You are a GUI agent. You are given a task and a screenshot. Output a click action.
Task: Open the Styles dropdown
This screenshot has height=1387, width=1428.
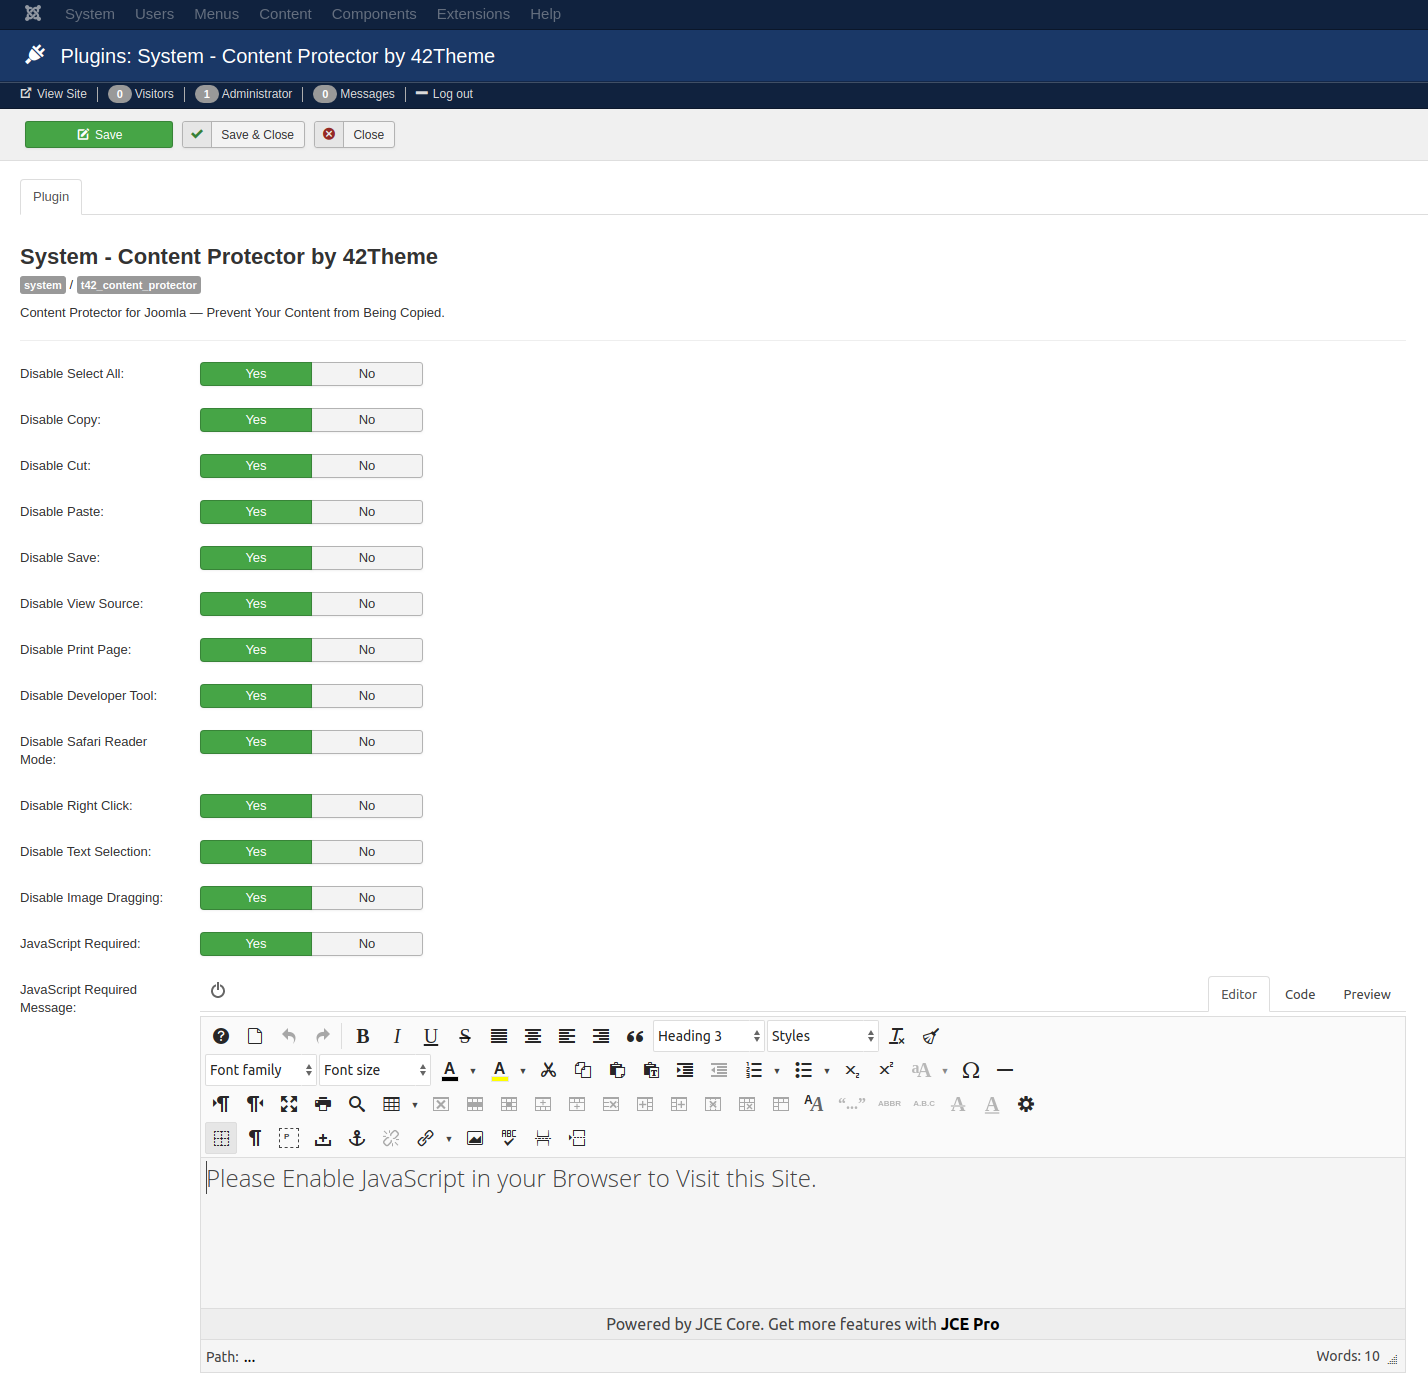point(823,1036)
